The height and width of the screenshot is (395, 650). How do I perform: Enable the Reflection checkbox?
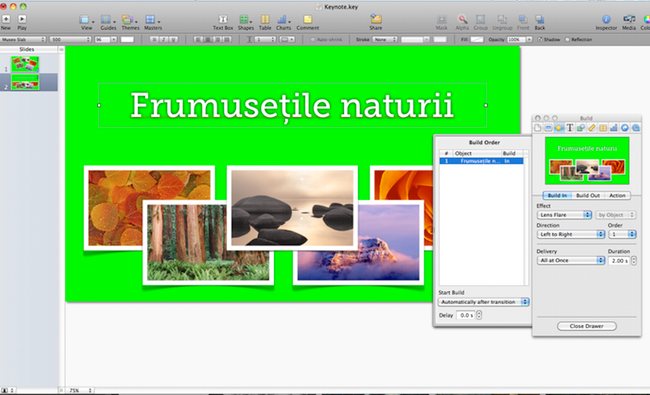[x=568, y=39]
